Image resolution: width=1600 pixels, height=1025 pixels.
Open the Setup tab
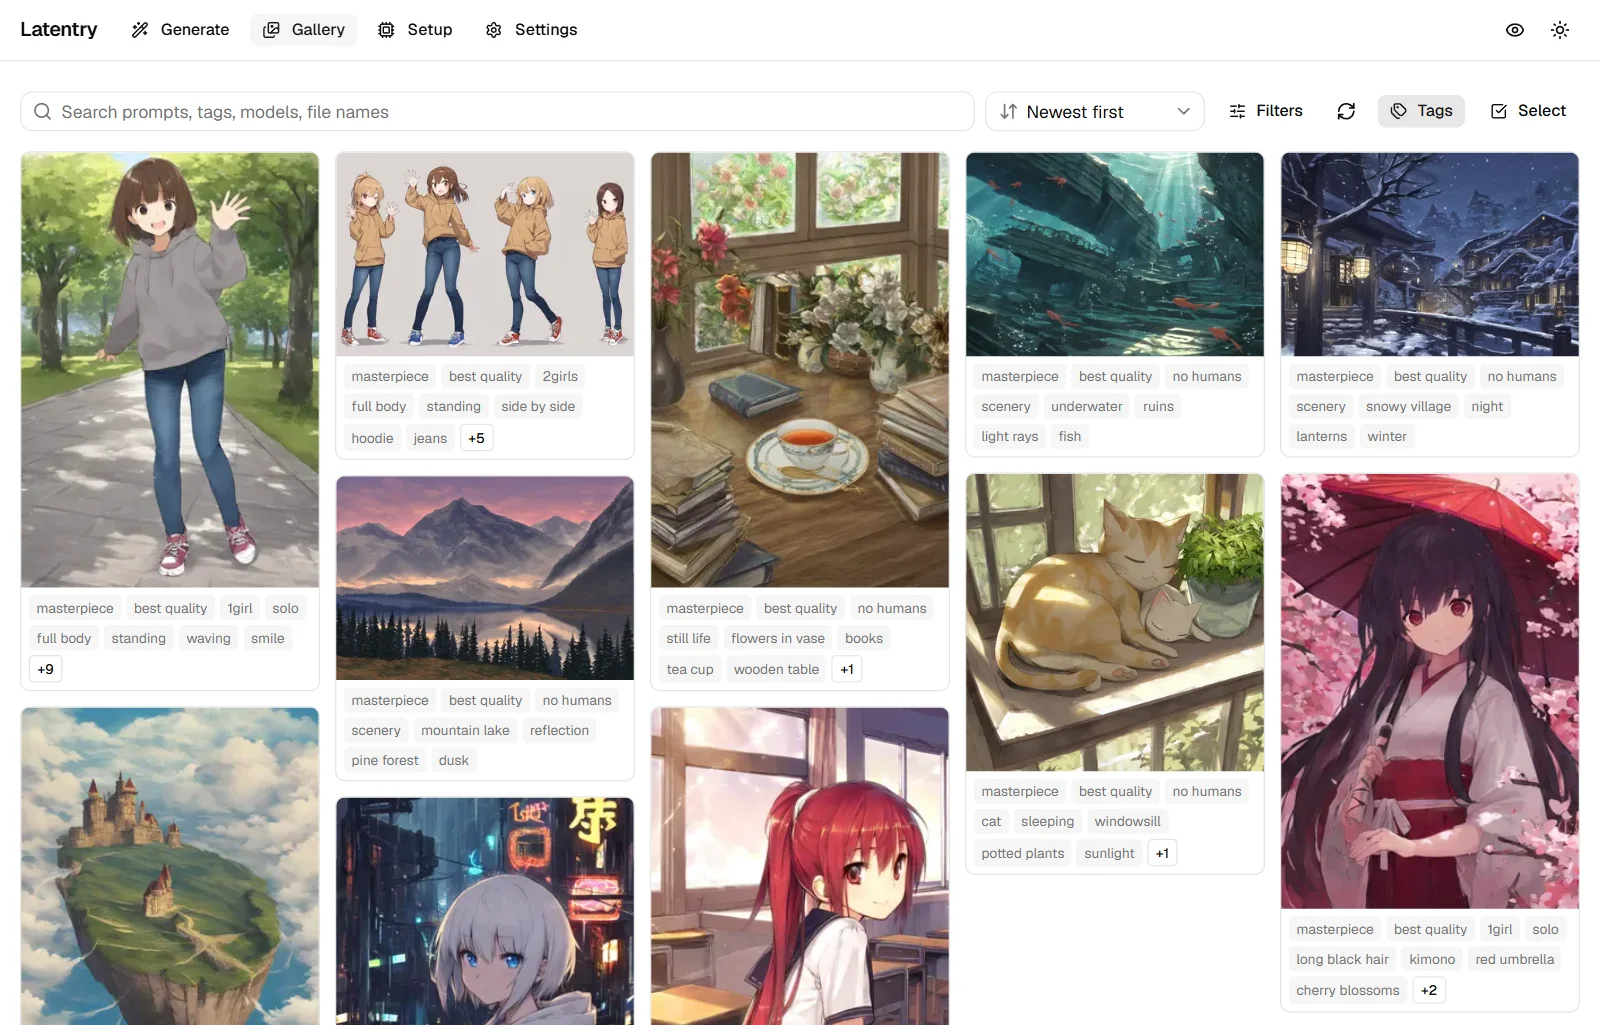tap(415, 30)
